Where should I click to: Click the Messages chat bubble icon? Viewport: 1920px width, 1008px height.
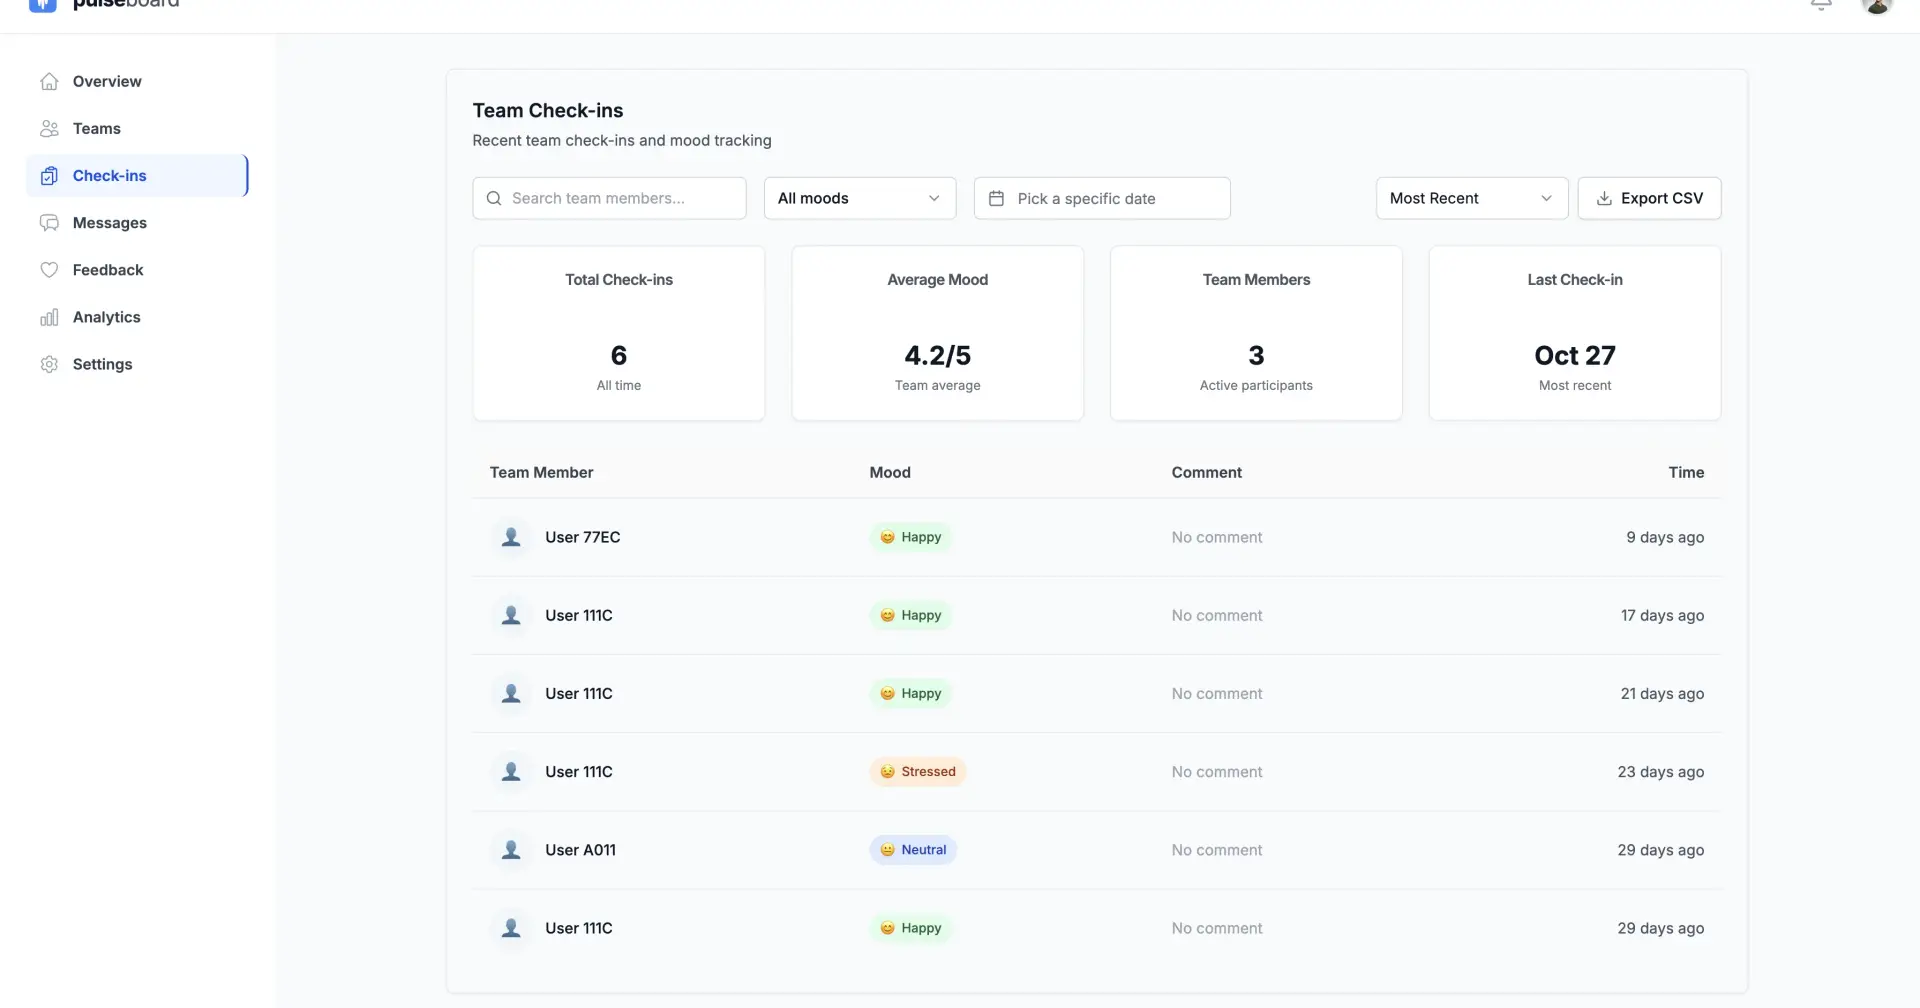(x=49, y=223)
